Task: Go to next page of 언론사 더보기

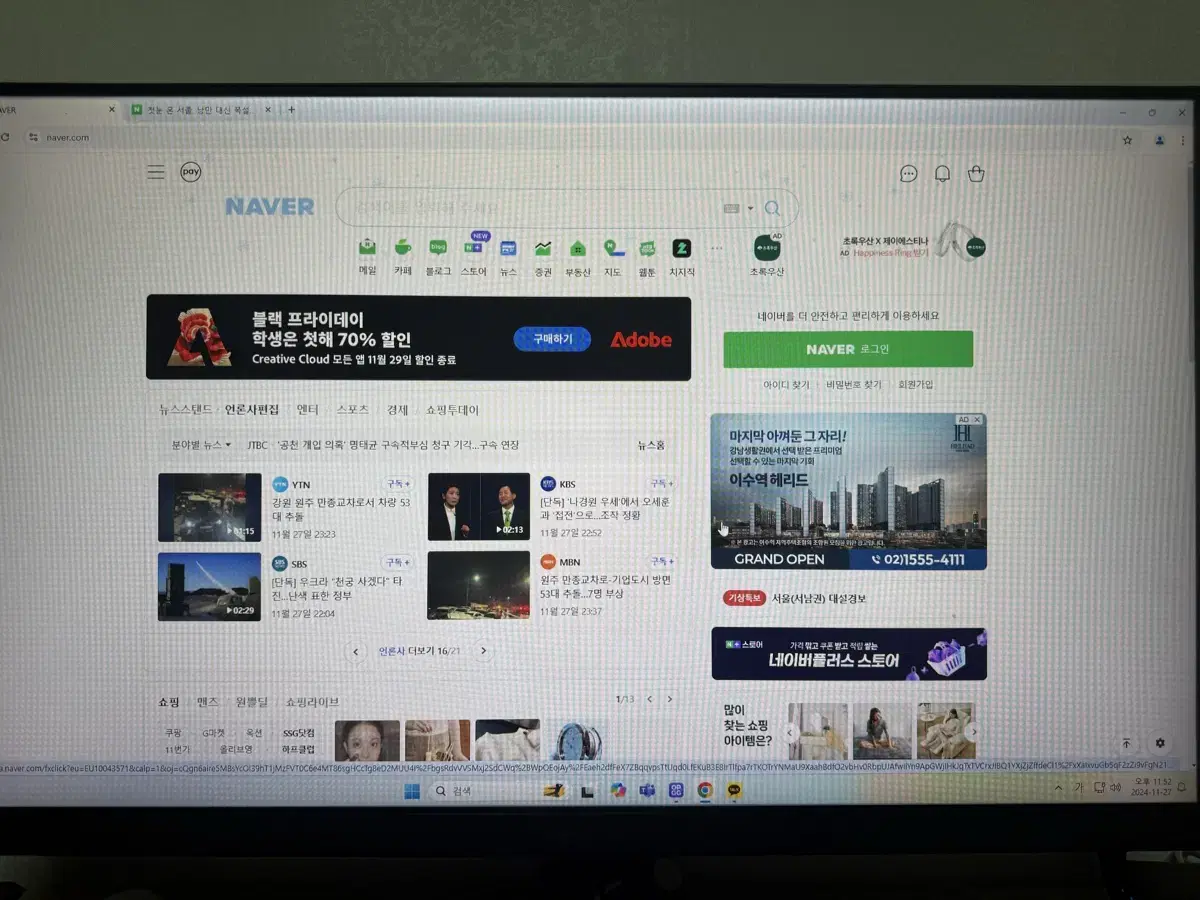Action: pyautogui.click(x=483, y=651)
